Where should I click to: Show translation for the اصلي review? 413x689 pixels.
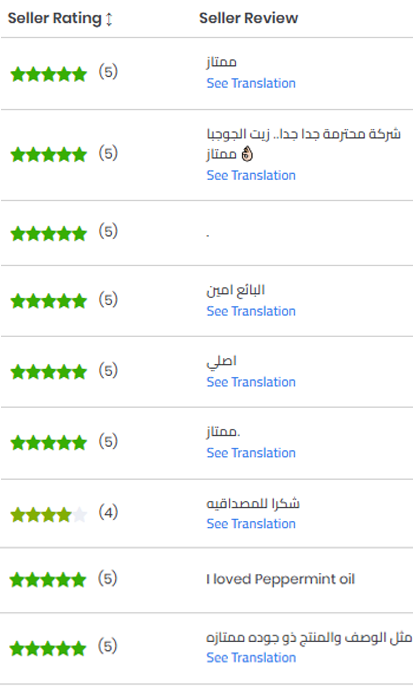251,382
